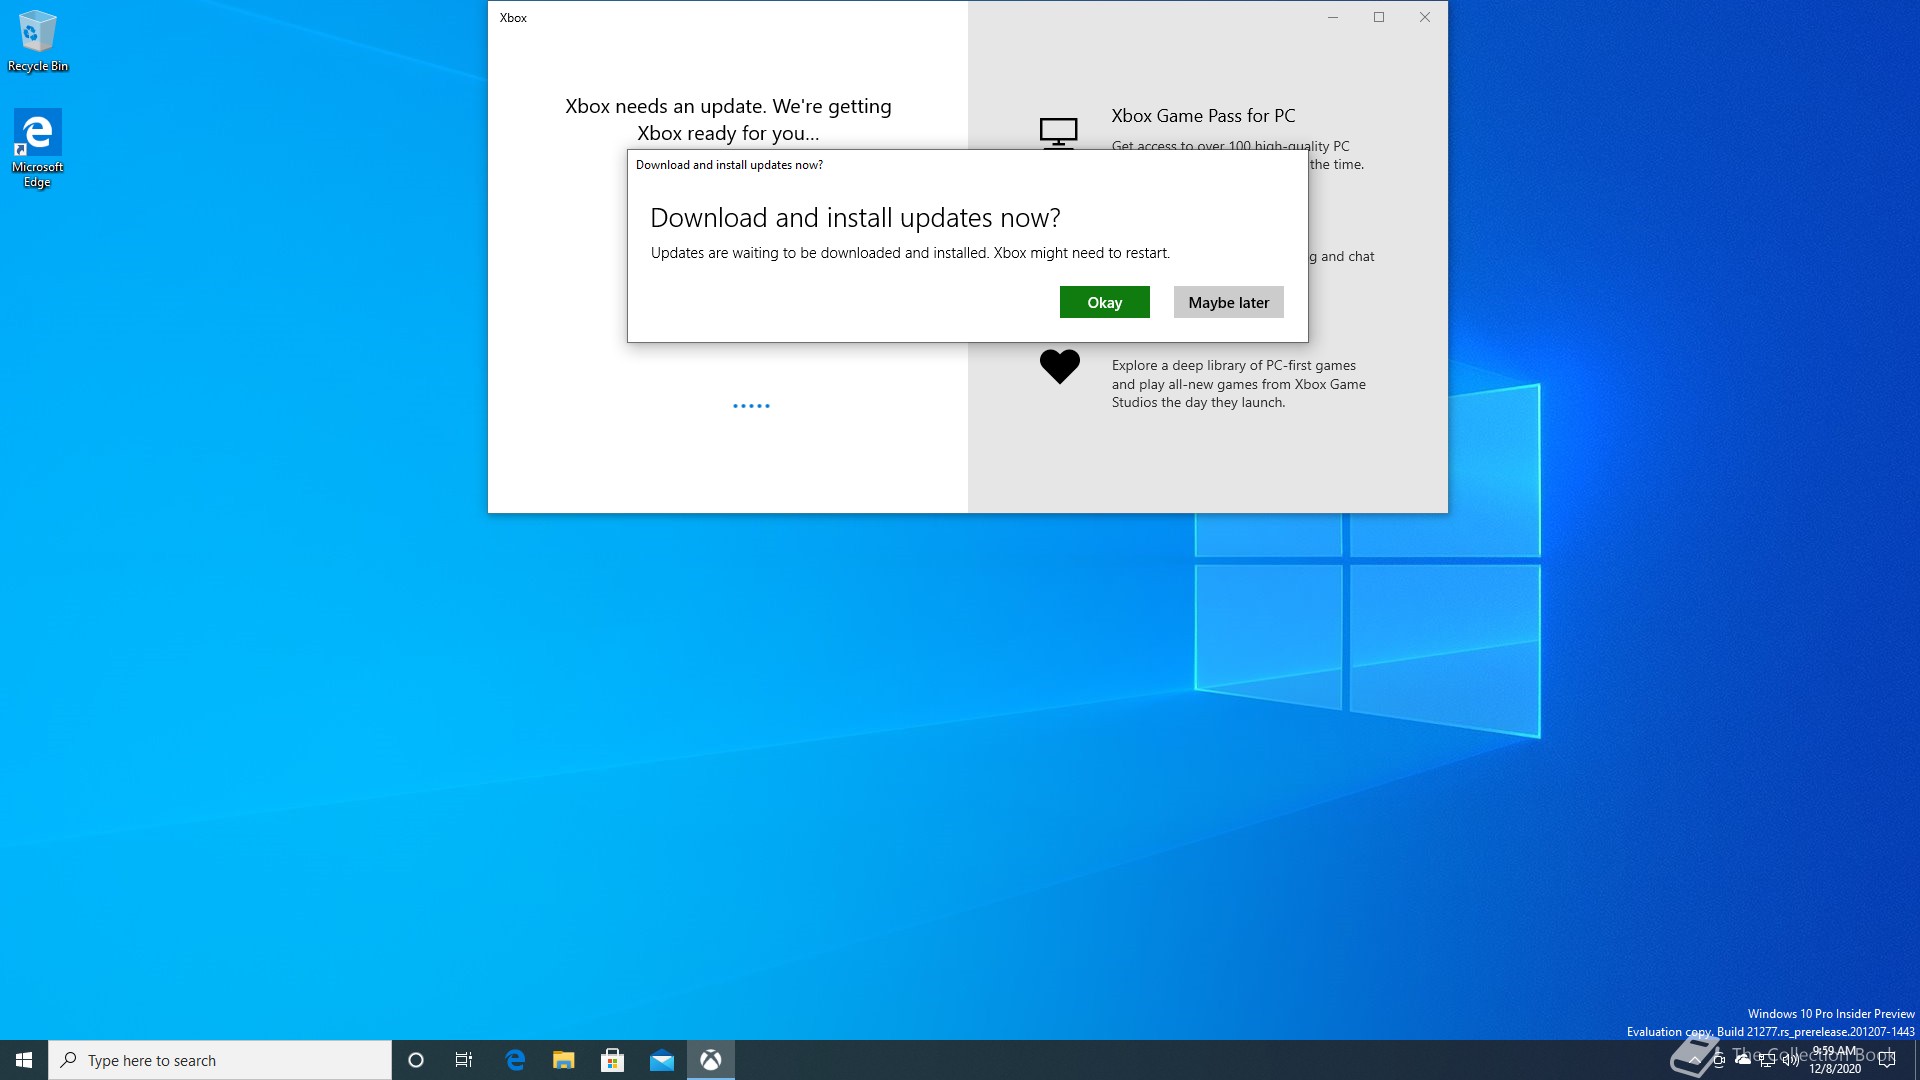
Task: Select the Xbox app taskbar icon
Action: [711, 1060]
